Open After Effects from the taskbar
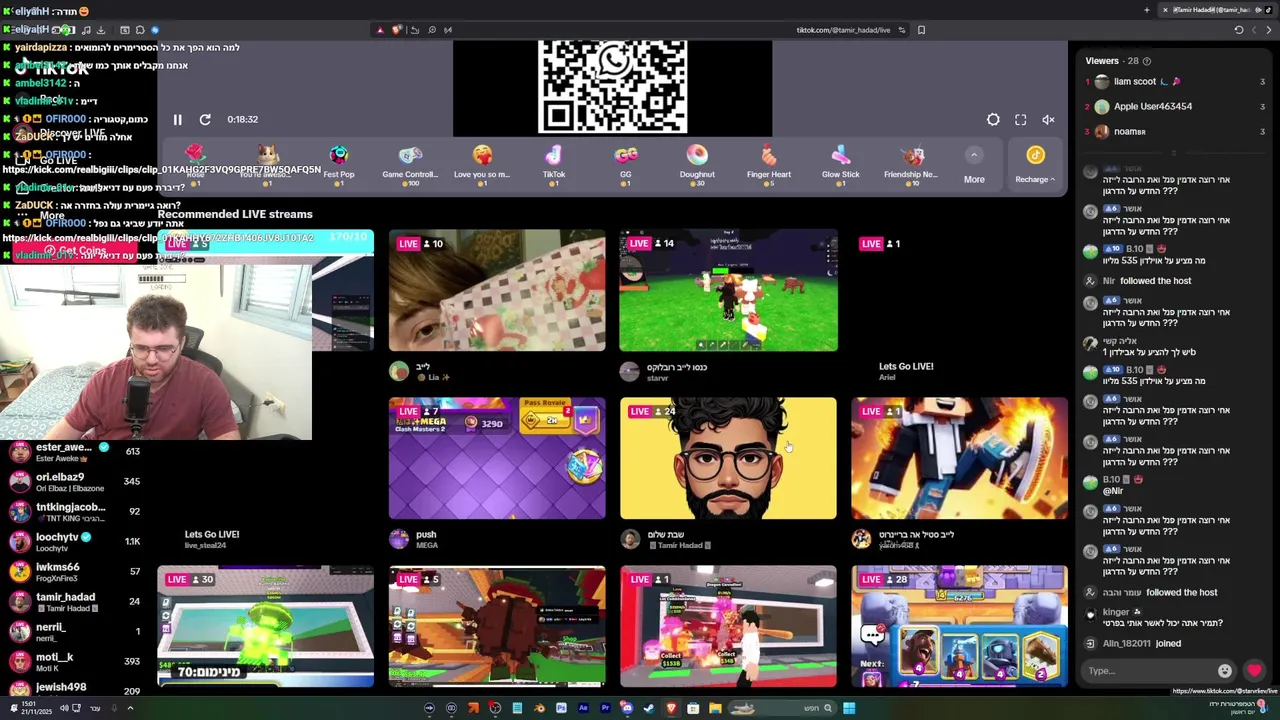 pos(583,708)
